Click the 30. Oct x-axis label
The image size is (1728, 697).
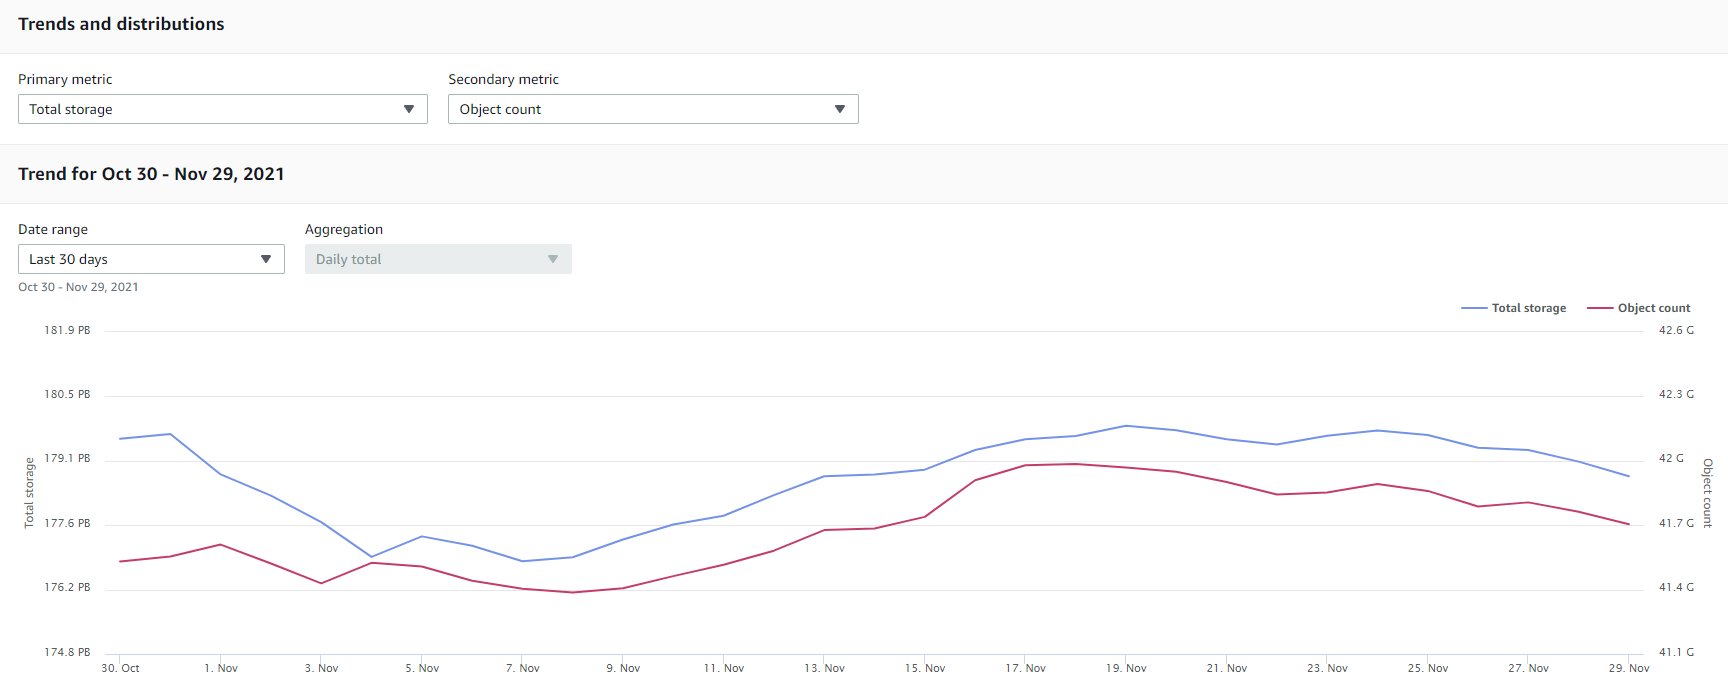point(120,668)
